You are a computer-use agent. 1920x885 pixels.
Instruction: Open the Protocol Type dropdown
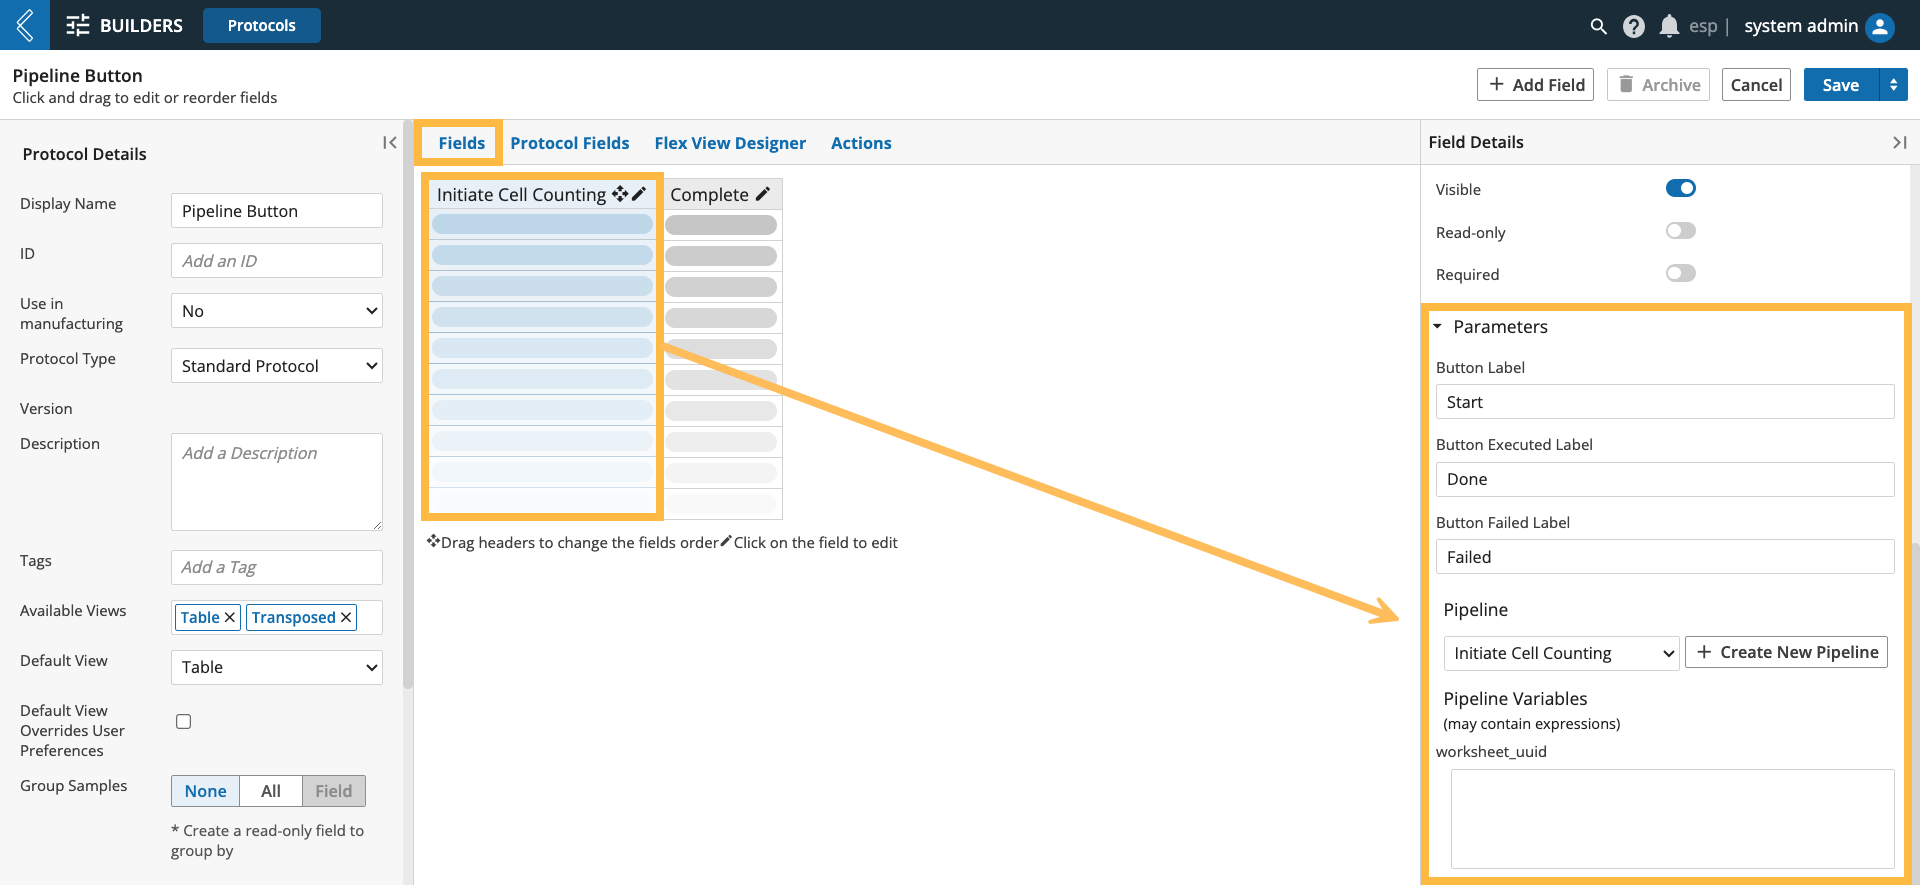(x=277, y=366)
